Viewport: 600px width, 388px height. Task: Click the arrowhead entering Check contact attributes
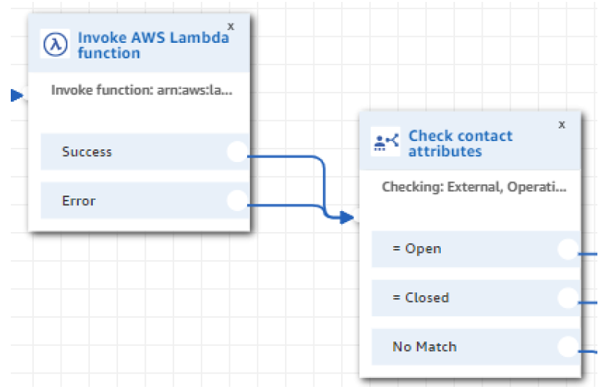coord(347,217)
